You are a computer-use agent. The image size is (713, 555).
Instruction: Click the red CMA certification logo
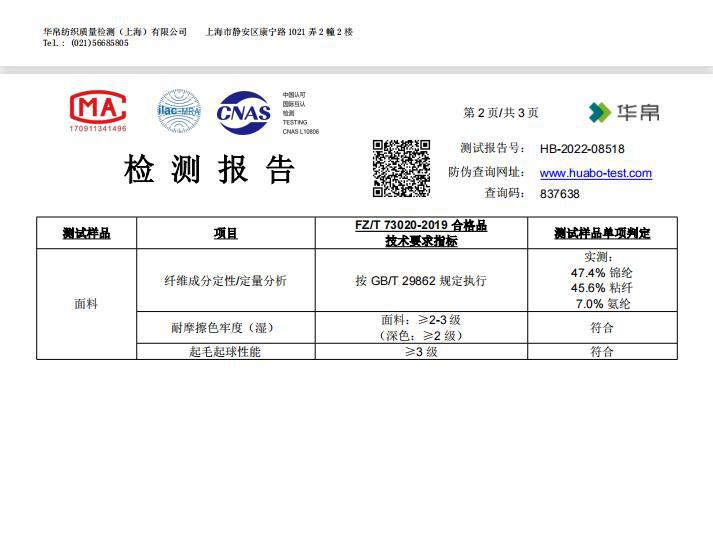98,110
